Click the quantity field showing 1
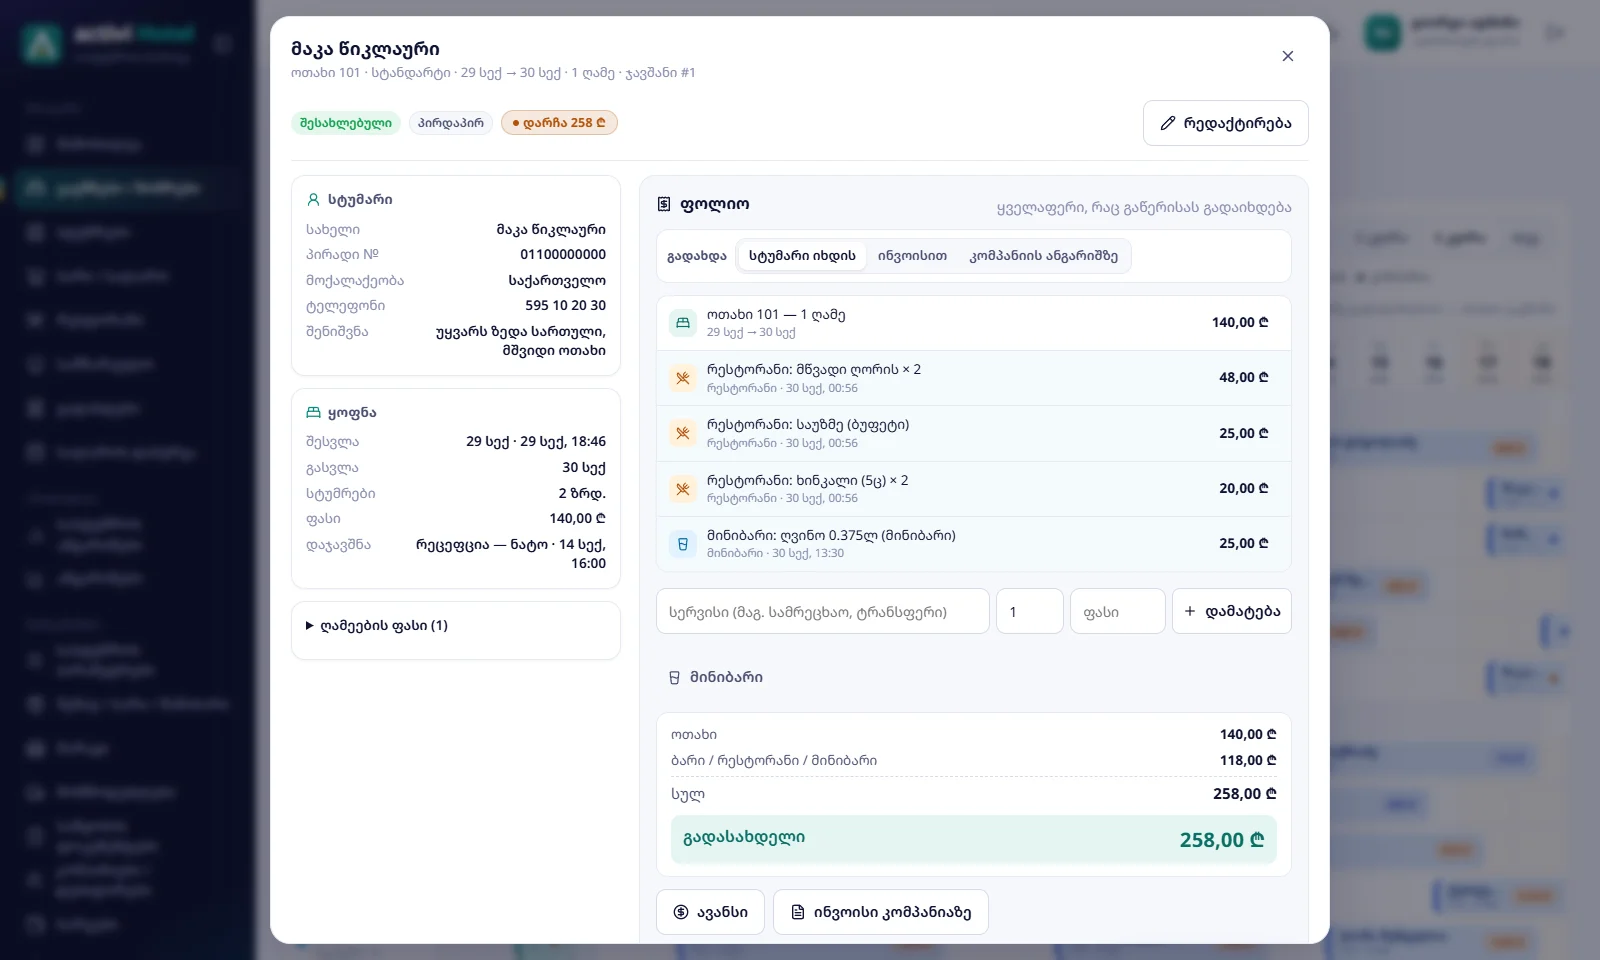 tap(1030, 611)
